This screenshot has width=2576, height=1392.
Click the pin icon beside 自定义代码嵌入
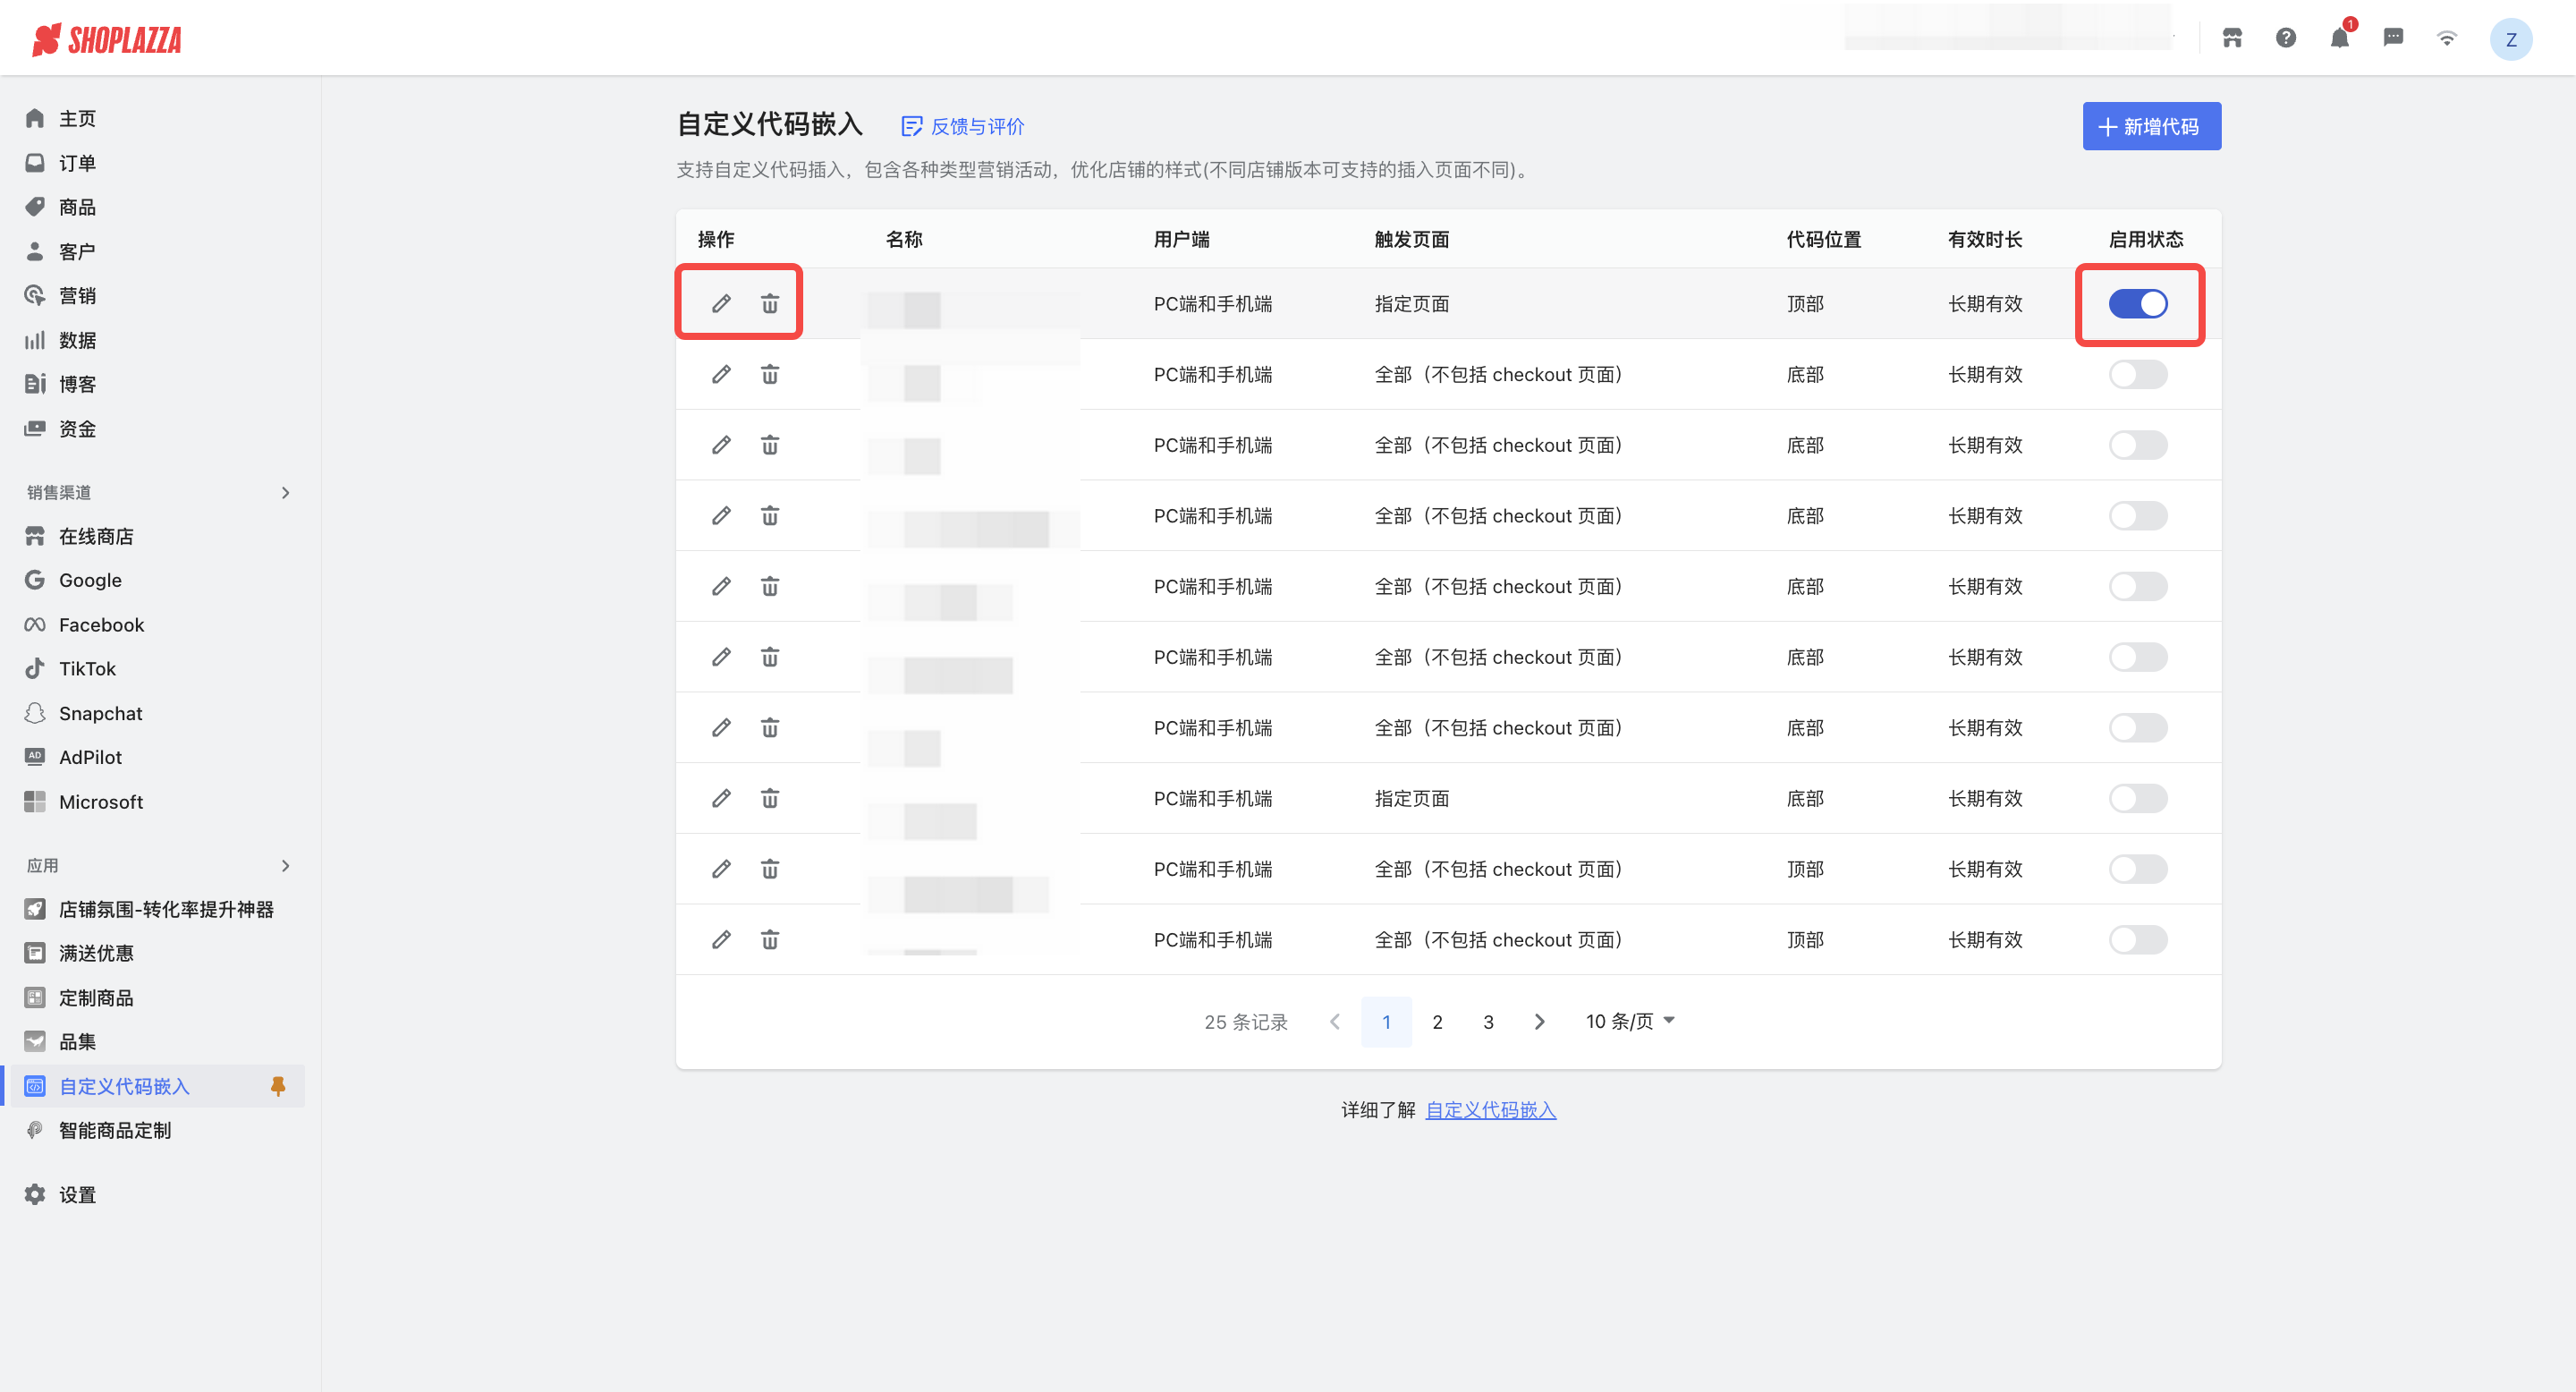(278, 1086)
